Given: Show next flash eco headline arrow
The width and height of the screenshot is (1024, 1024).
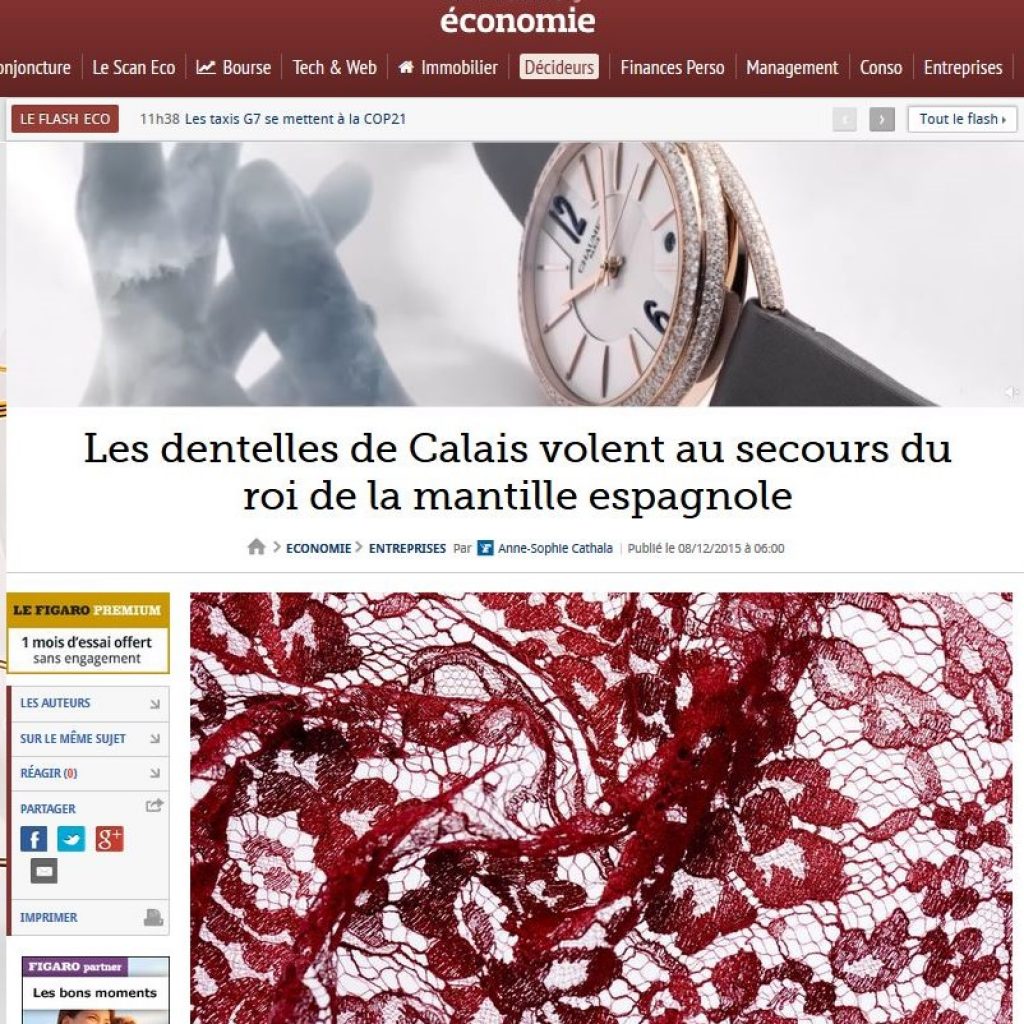Looking at the screenshot, I should [882, 120].
